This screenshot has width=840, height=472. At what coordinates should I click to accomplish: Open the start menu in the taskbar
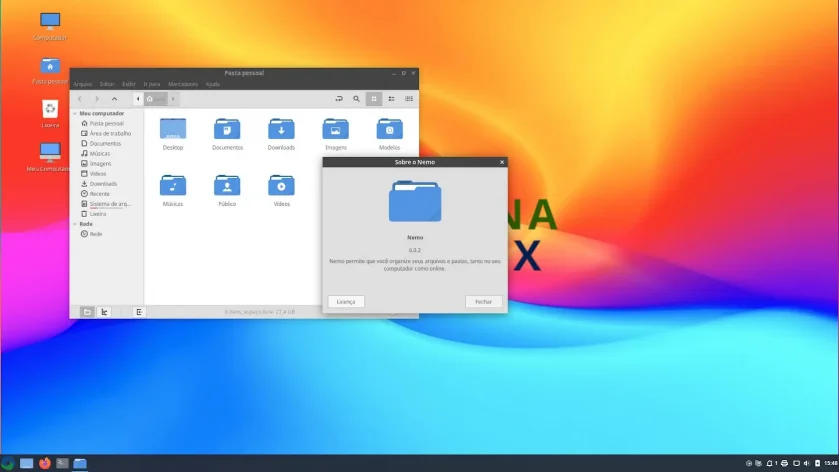pos(8,463)
